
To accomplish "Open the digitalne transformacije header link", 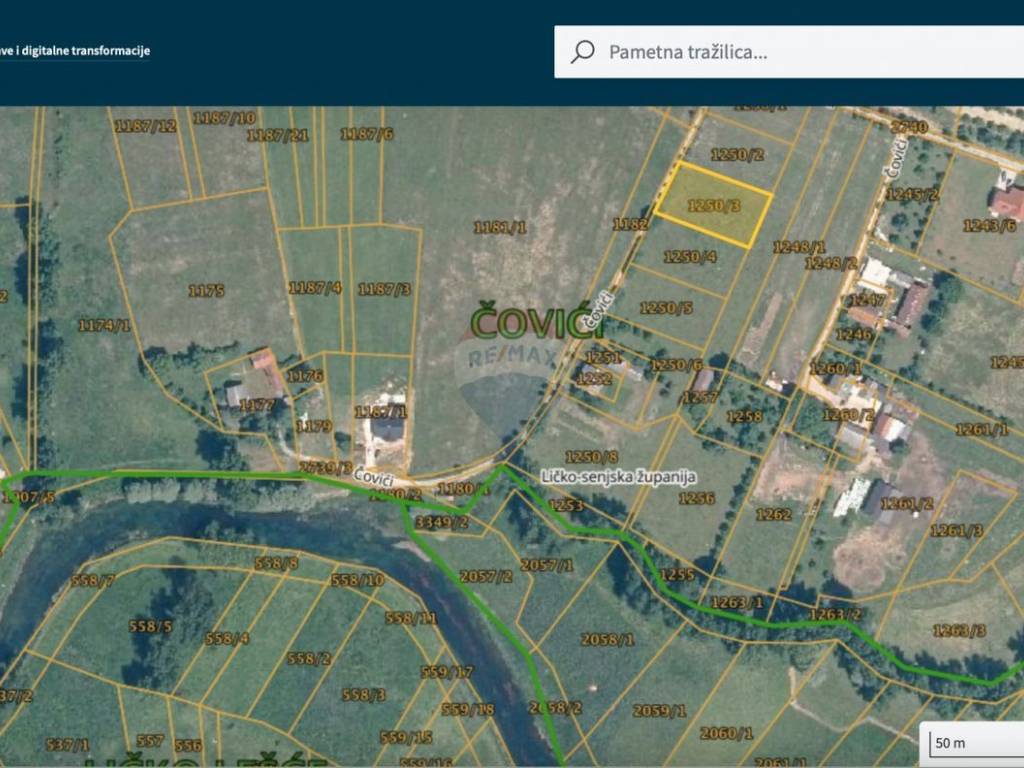I will (75, 50).
